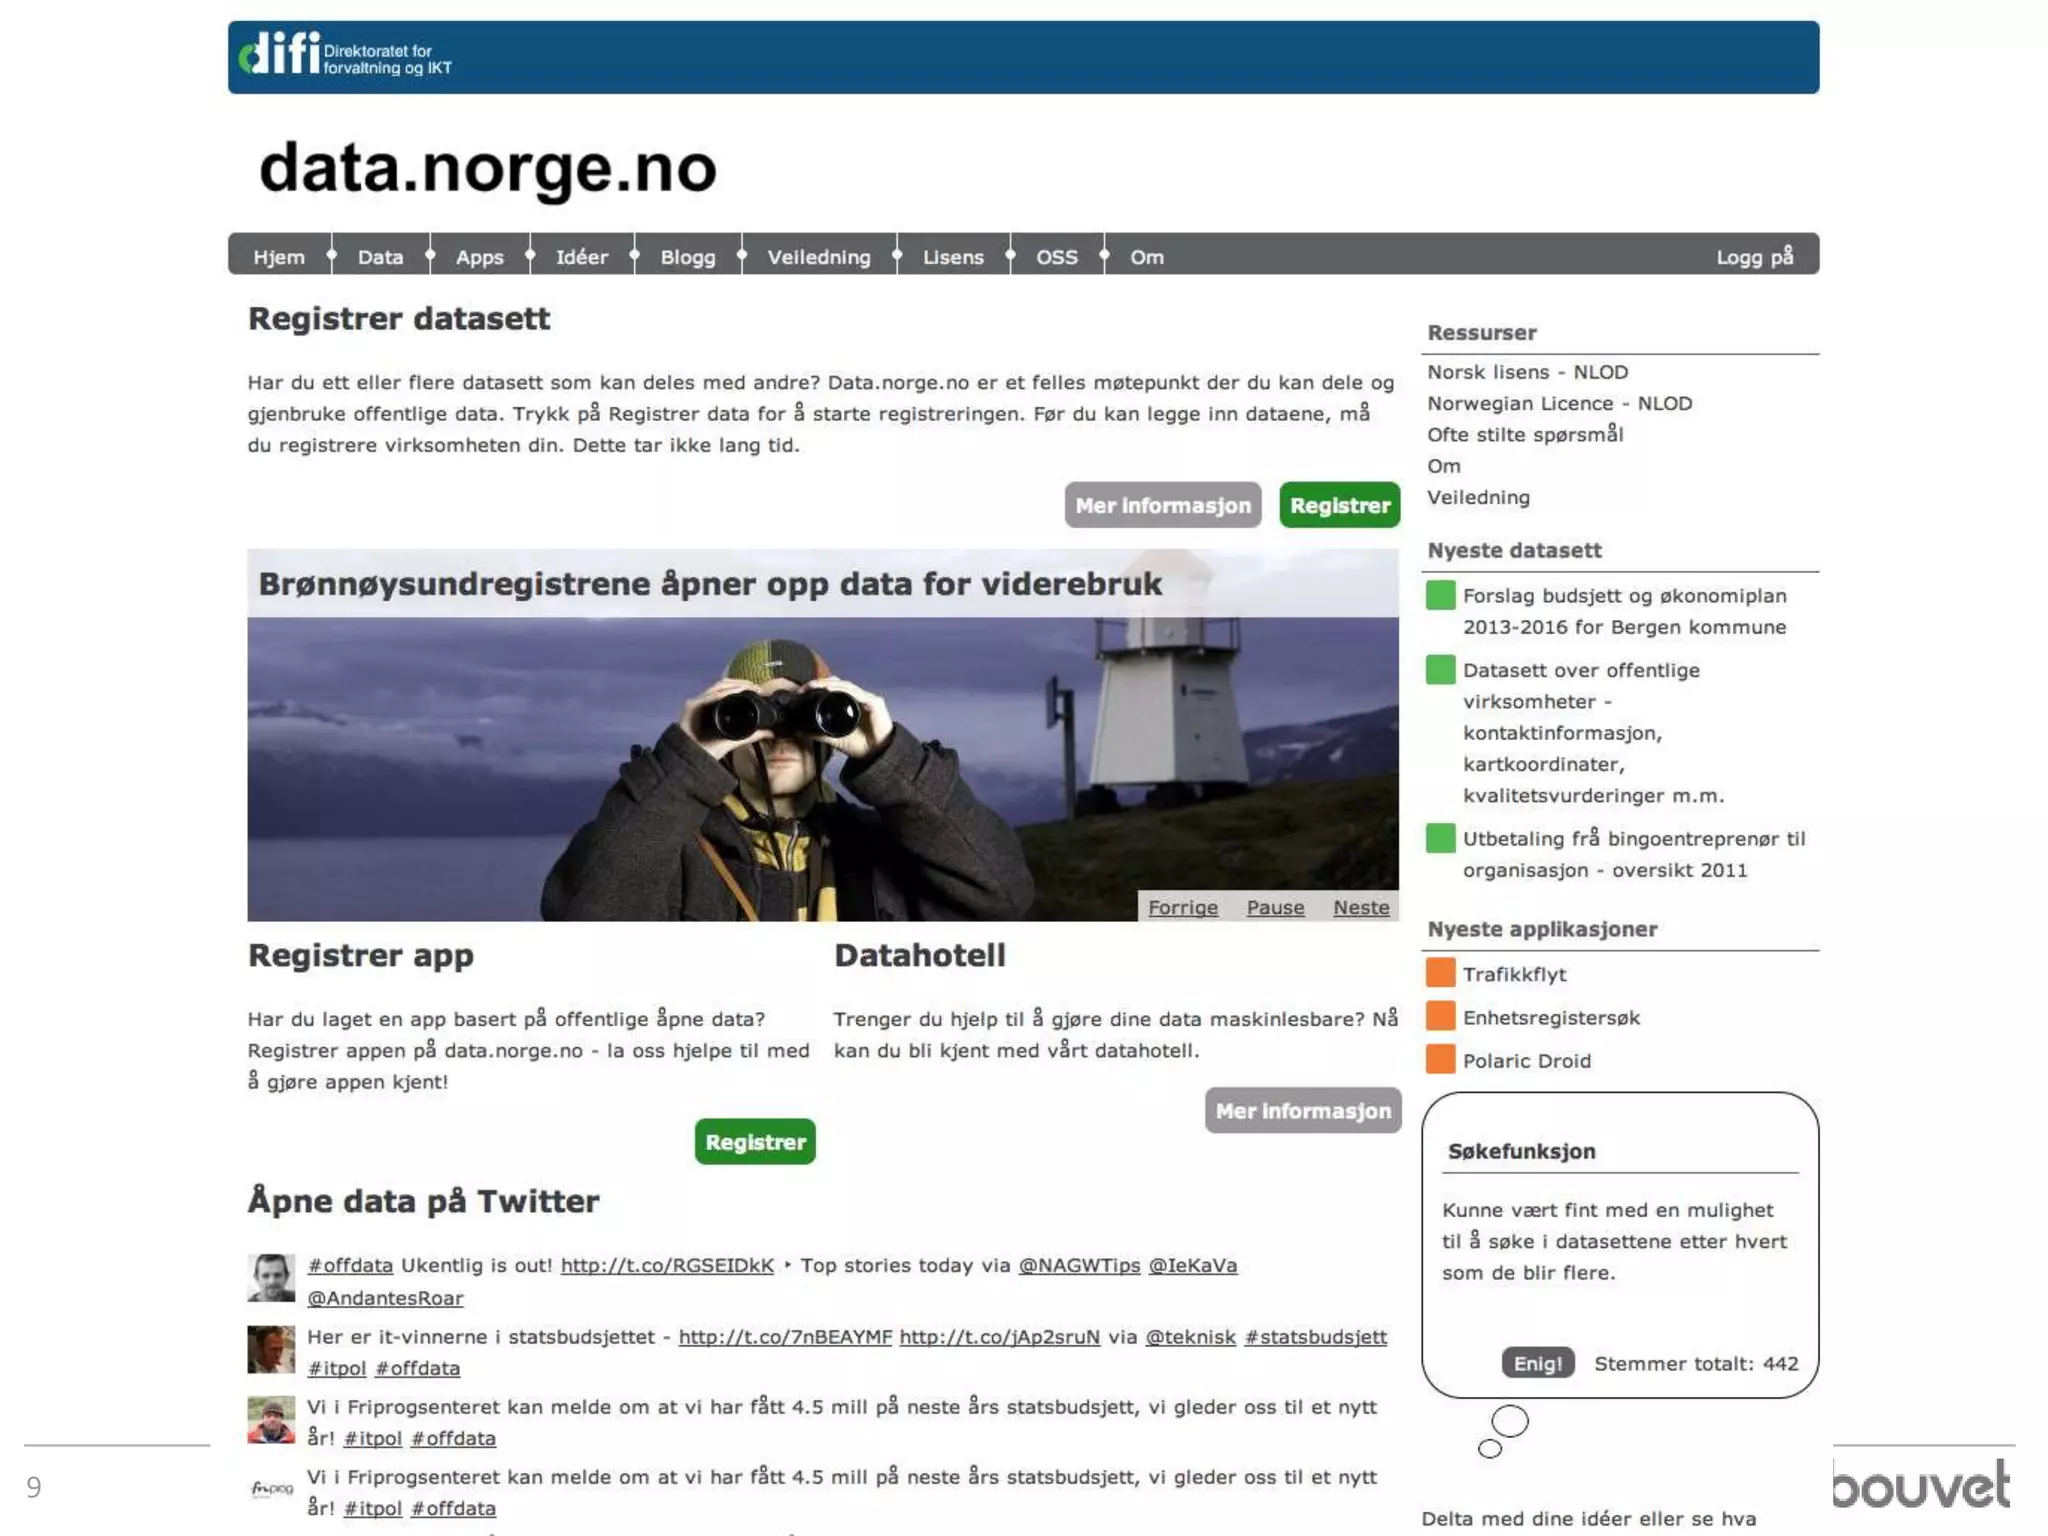Image resolution: width=2048 pixels, height=1536 pixels.
Task: Open the Apps section in navigation
Action: [480, 257]
